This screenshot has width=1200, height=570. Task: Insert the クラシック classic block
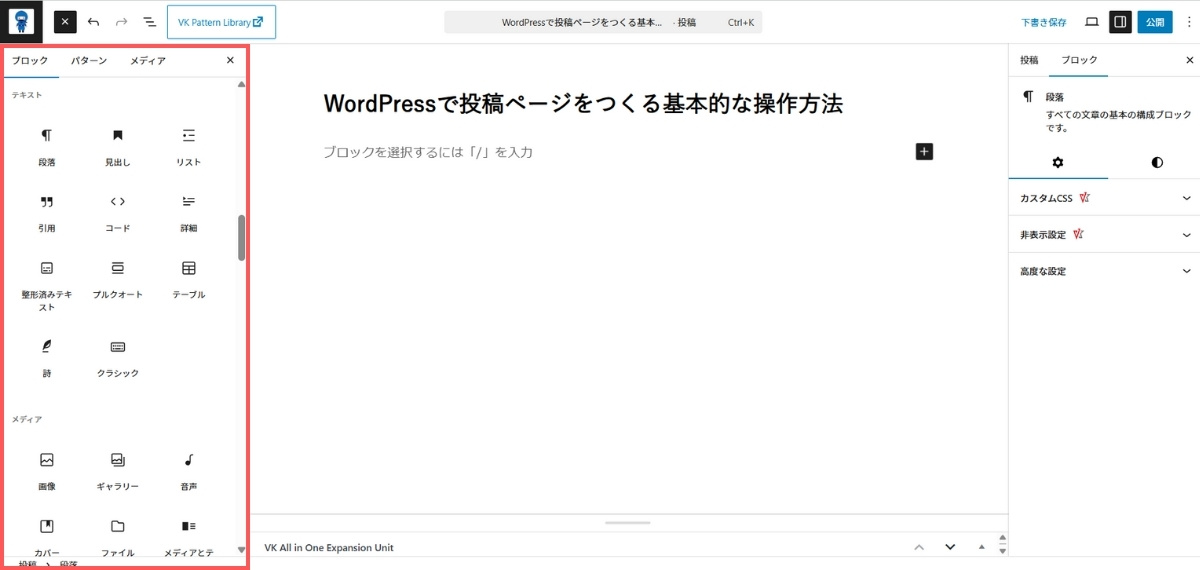tap(118, 358)
